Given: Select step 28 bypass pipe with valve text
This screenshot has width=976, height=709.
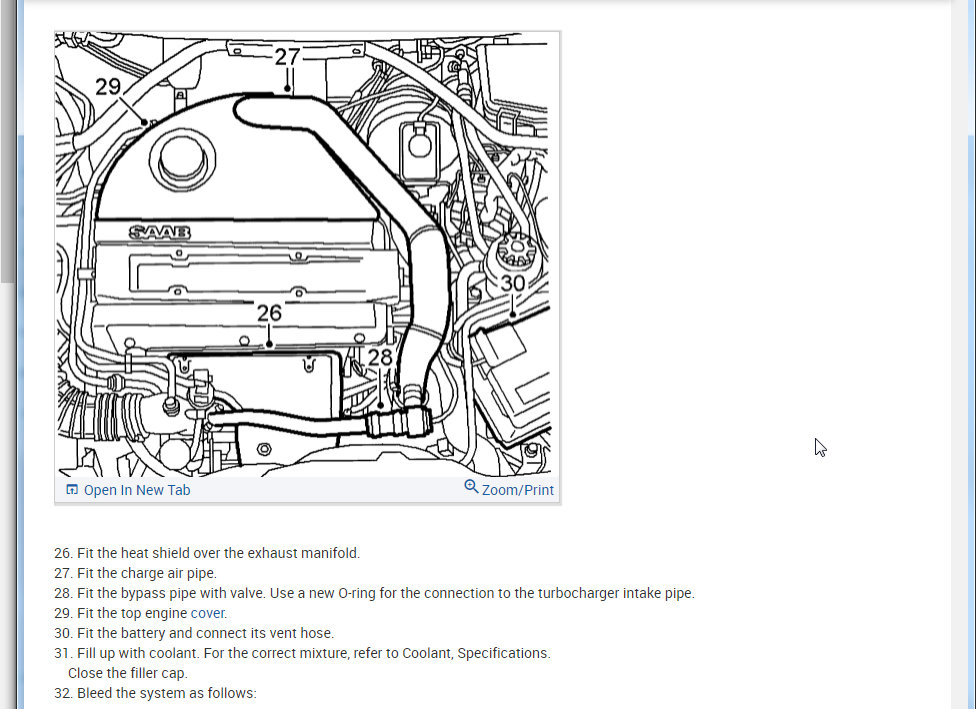Looking at the screenshot, I should [374, 593].
